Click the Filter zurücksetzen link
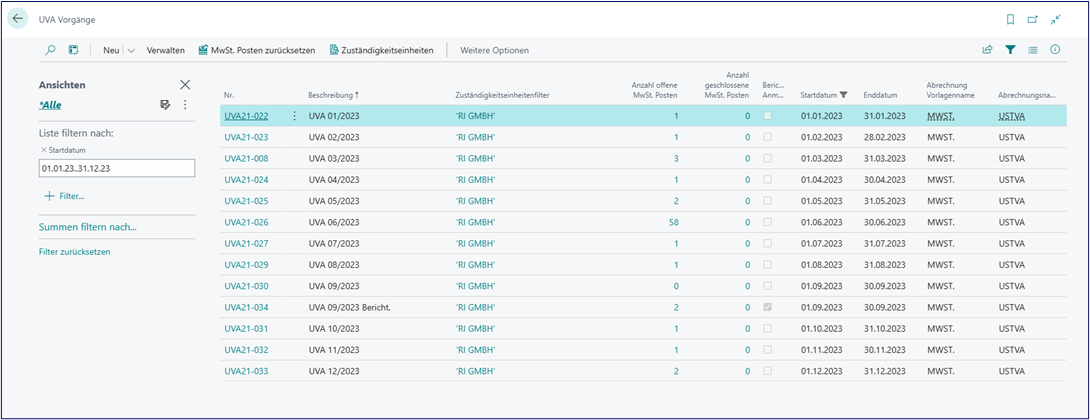The image size is (1090, 420). coord(68,252)
